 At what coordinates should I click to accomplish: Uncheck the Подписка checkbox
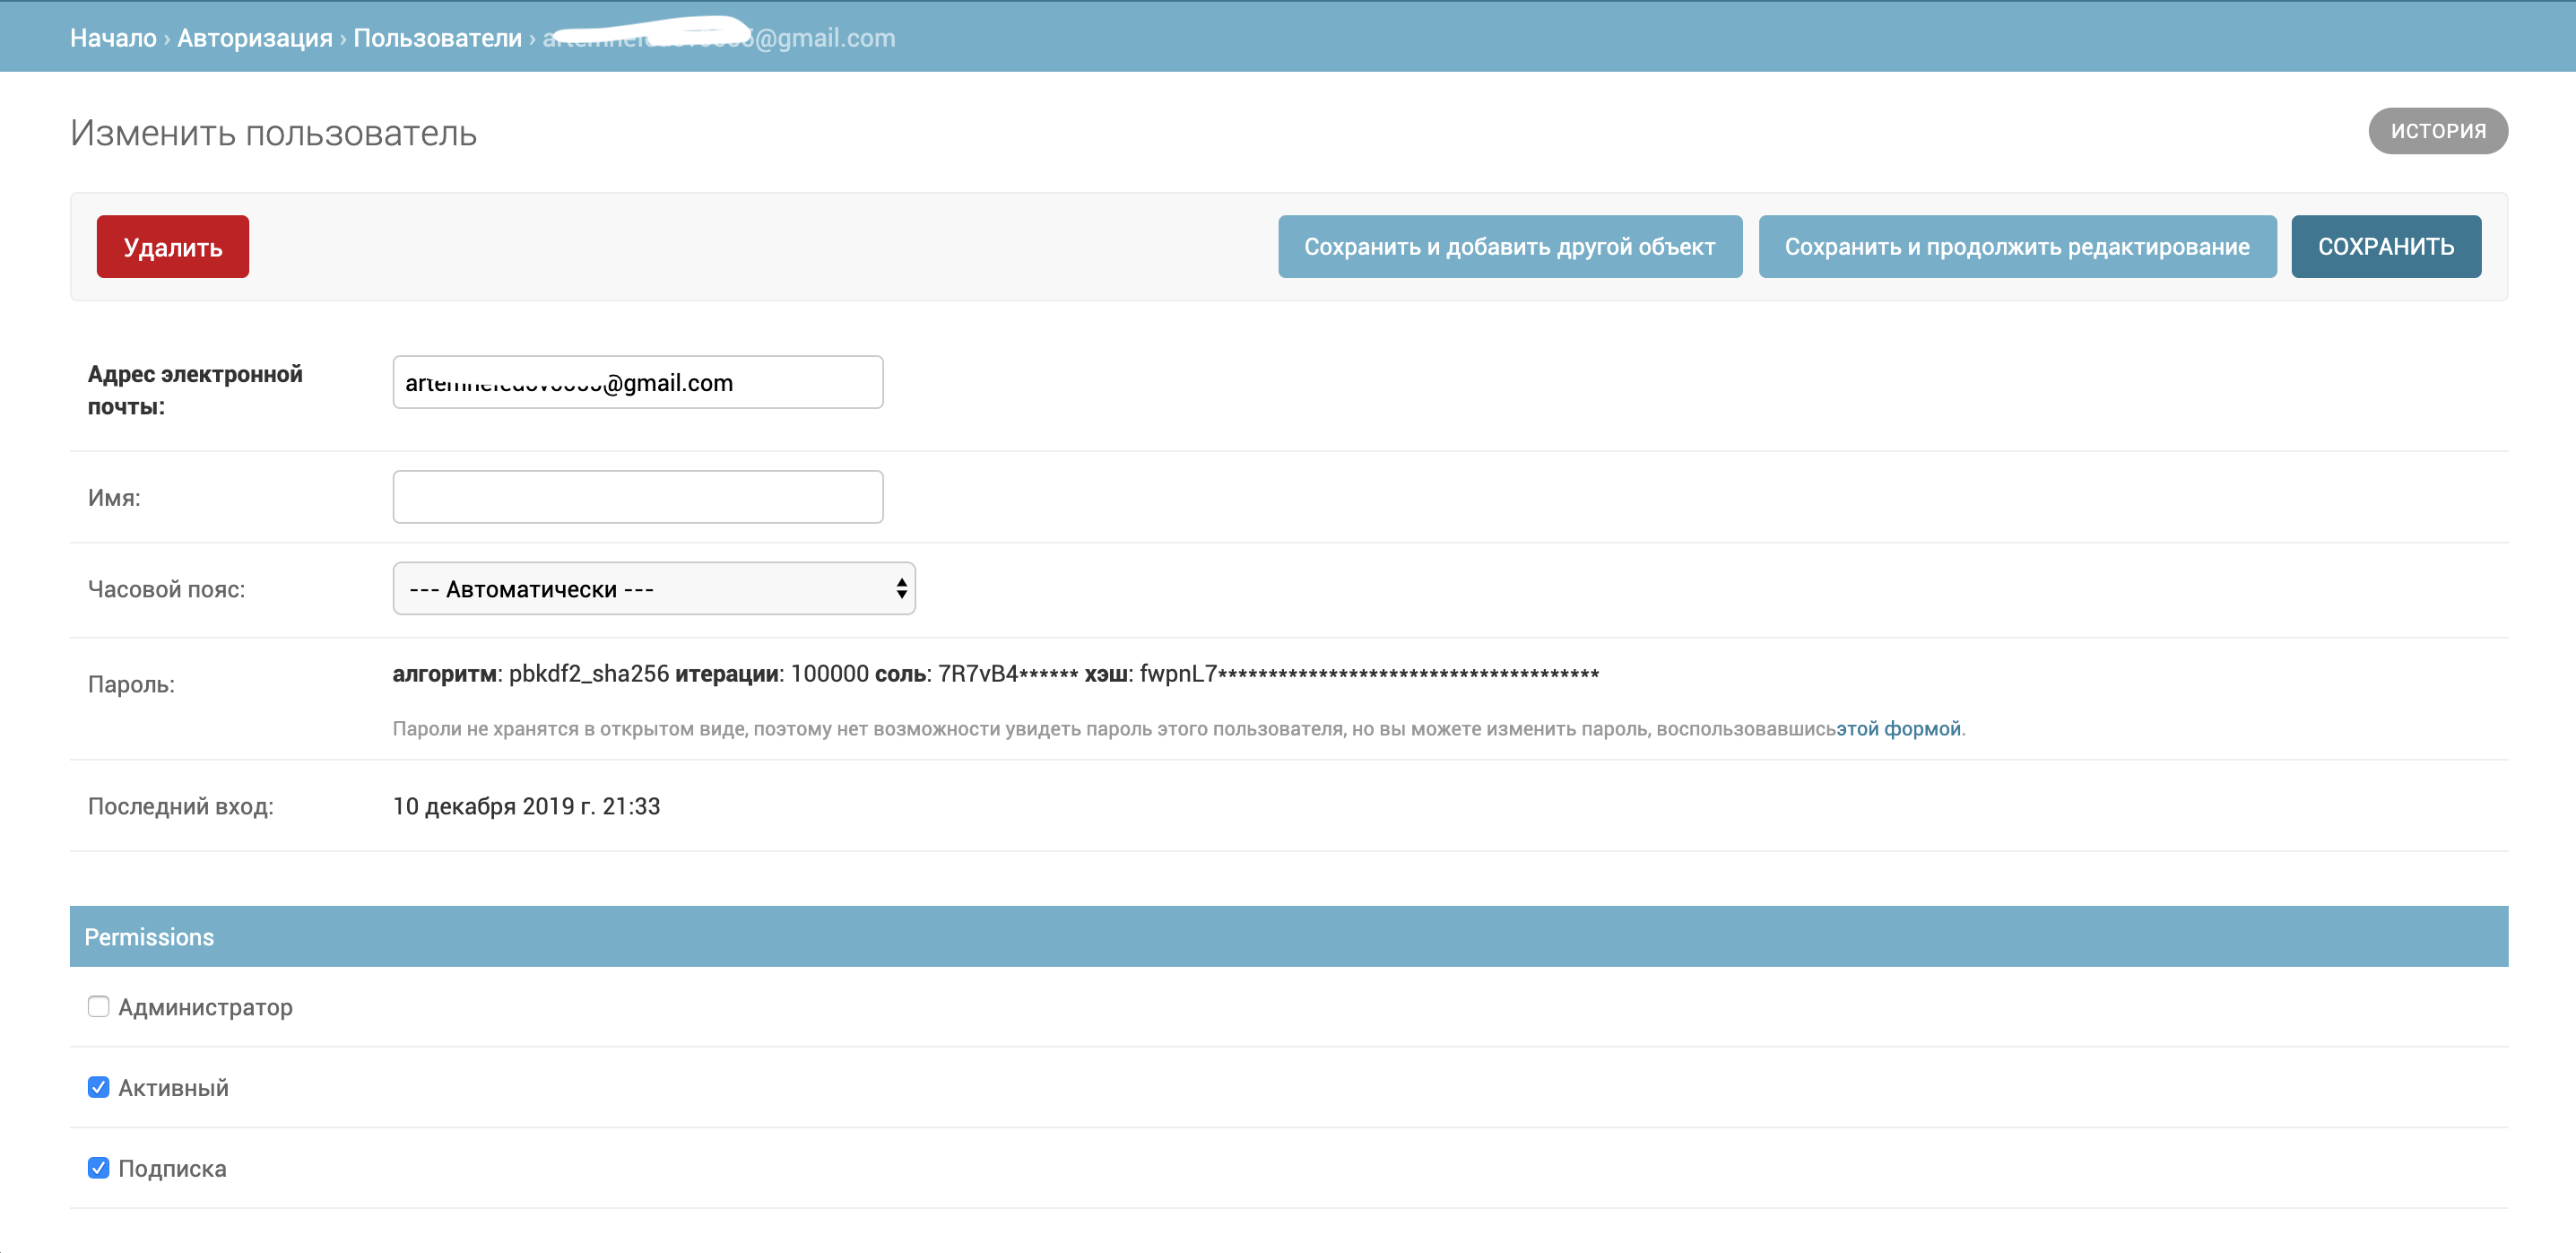tap(98, 1168)
